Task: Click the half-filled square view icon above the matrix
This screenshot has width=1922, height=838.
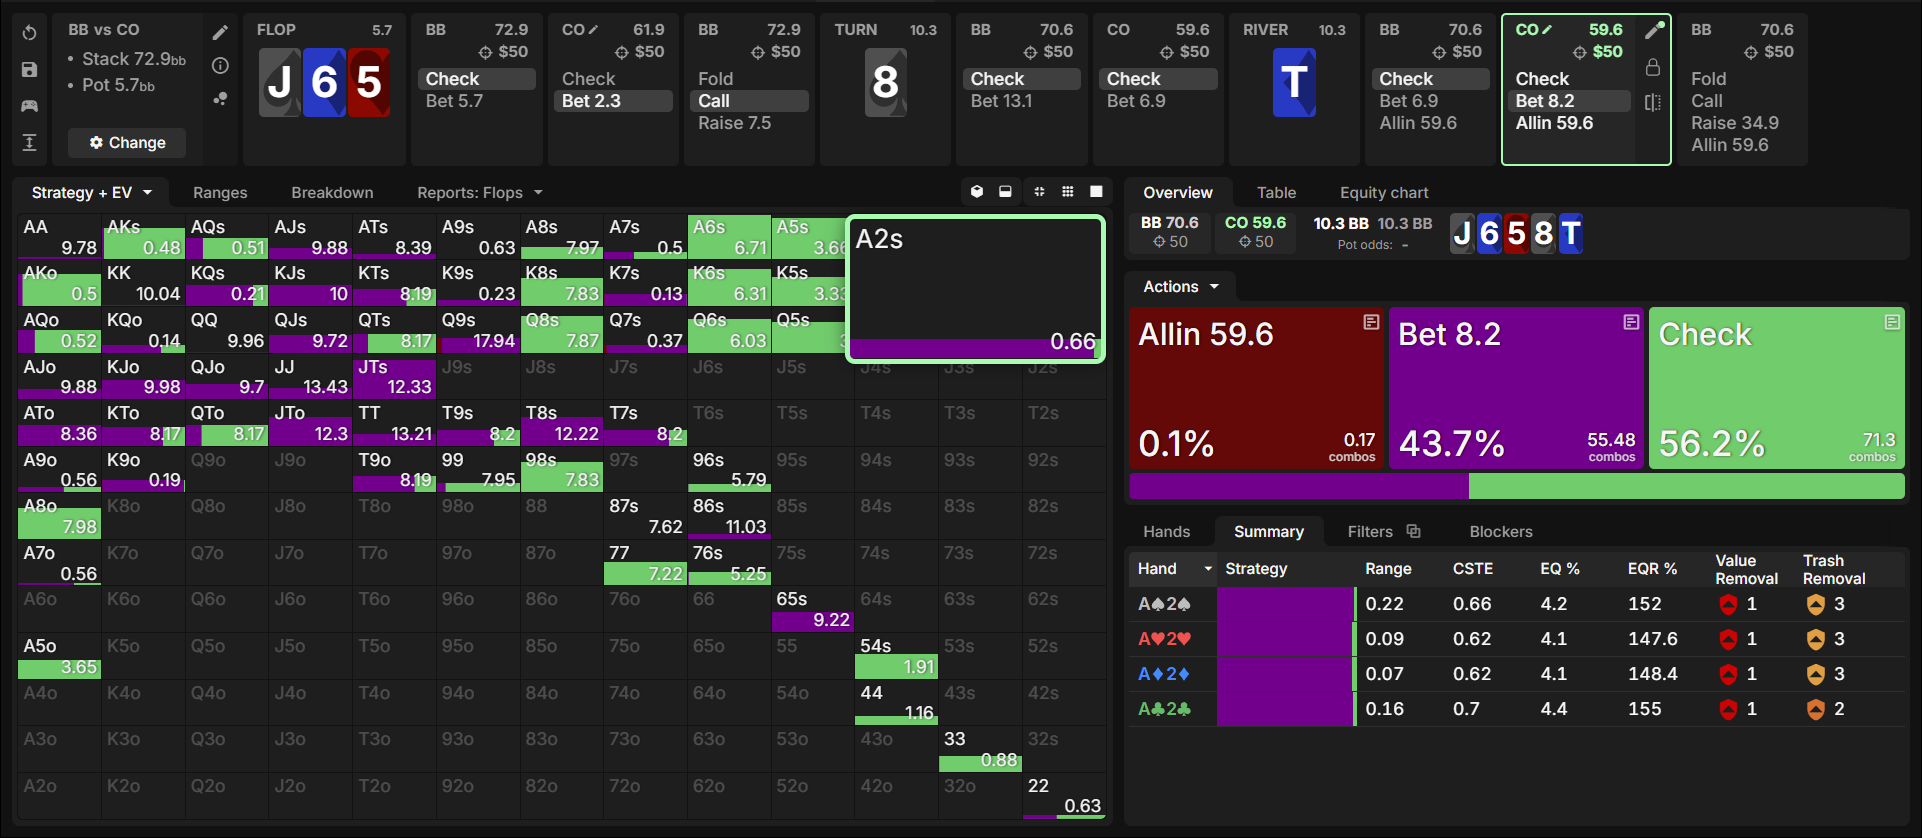Action: coord(1005,192)
